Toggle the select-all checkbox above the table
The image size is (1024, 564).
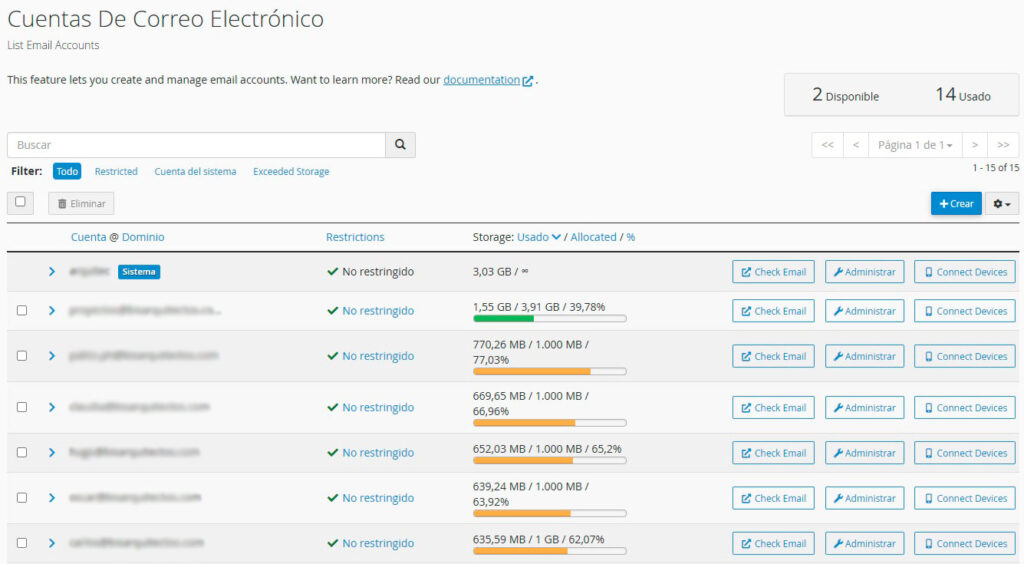21,202
